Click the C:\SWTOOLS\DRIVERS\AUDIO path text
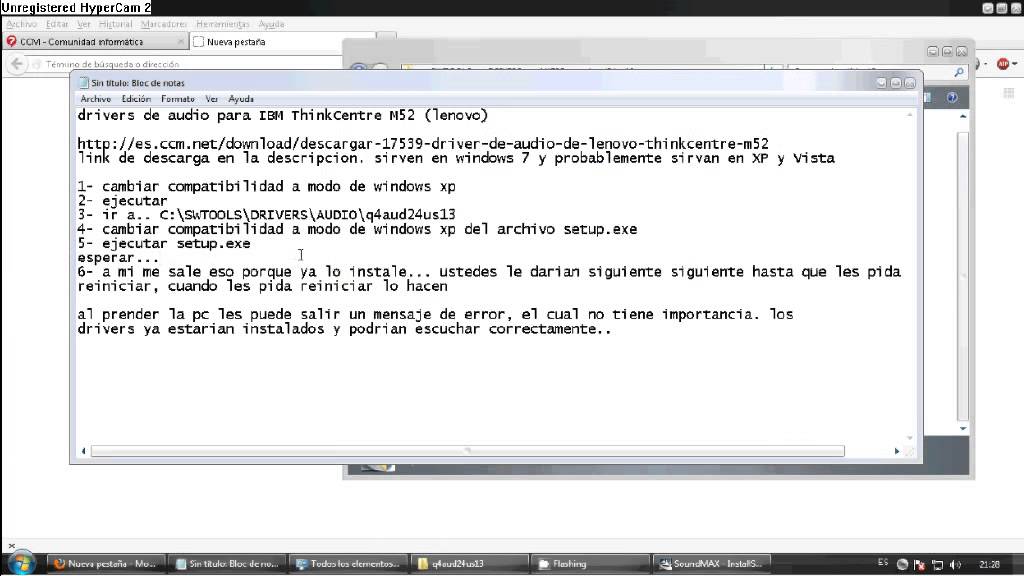The height and width of the screenshot is (576, 1024). [x=308, y=215]
